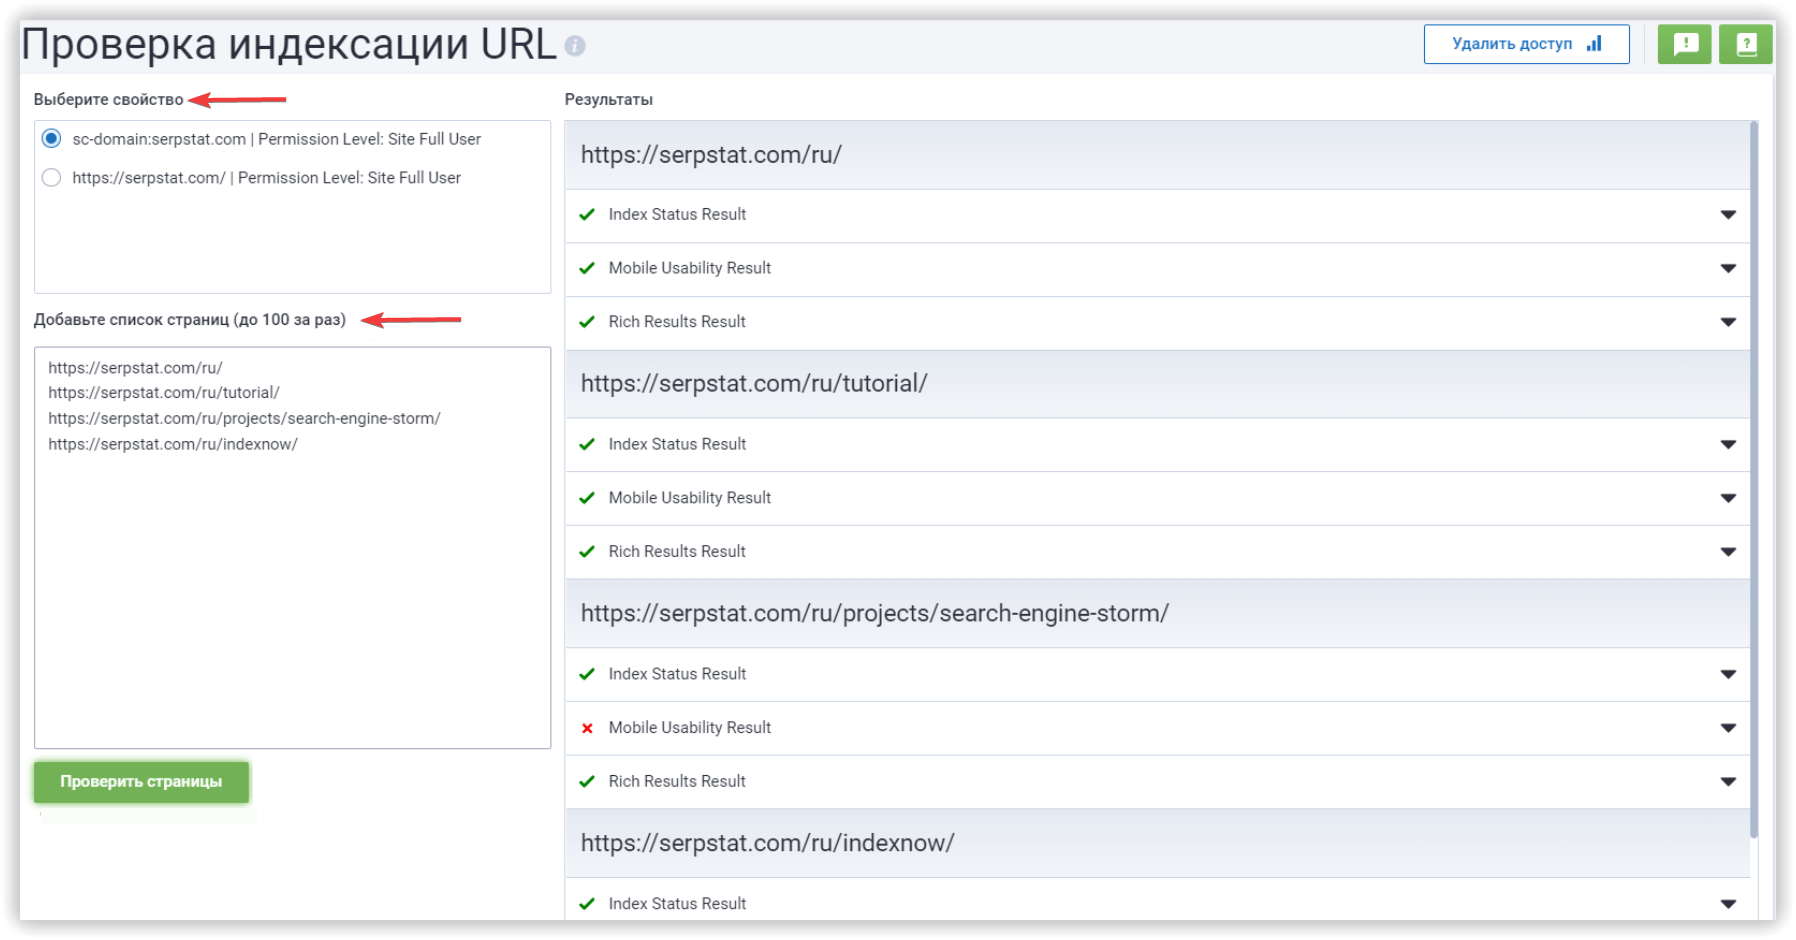Screen dimensions: 1796x940
Task: Click green check icon of /ru/tutorial/ Index Status Result
Action: point(587,444)
